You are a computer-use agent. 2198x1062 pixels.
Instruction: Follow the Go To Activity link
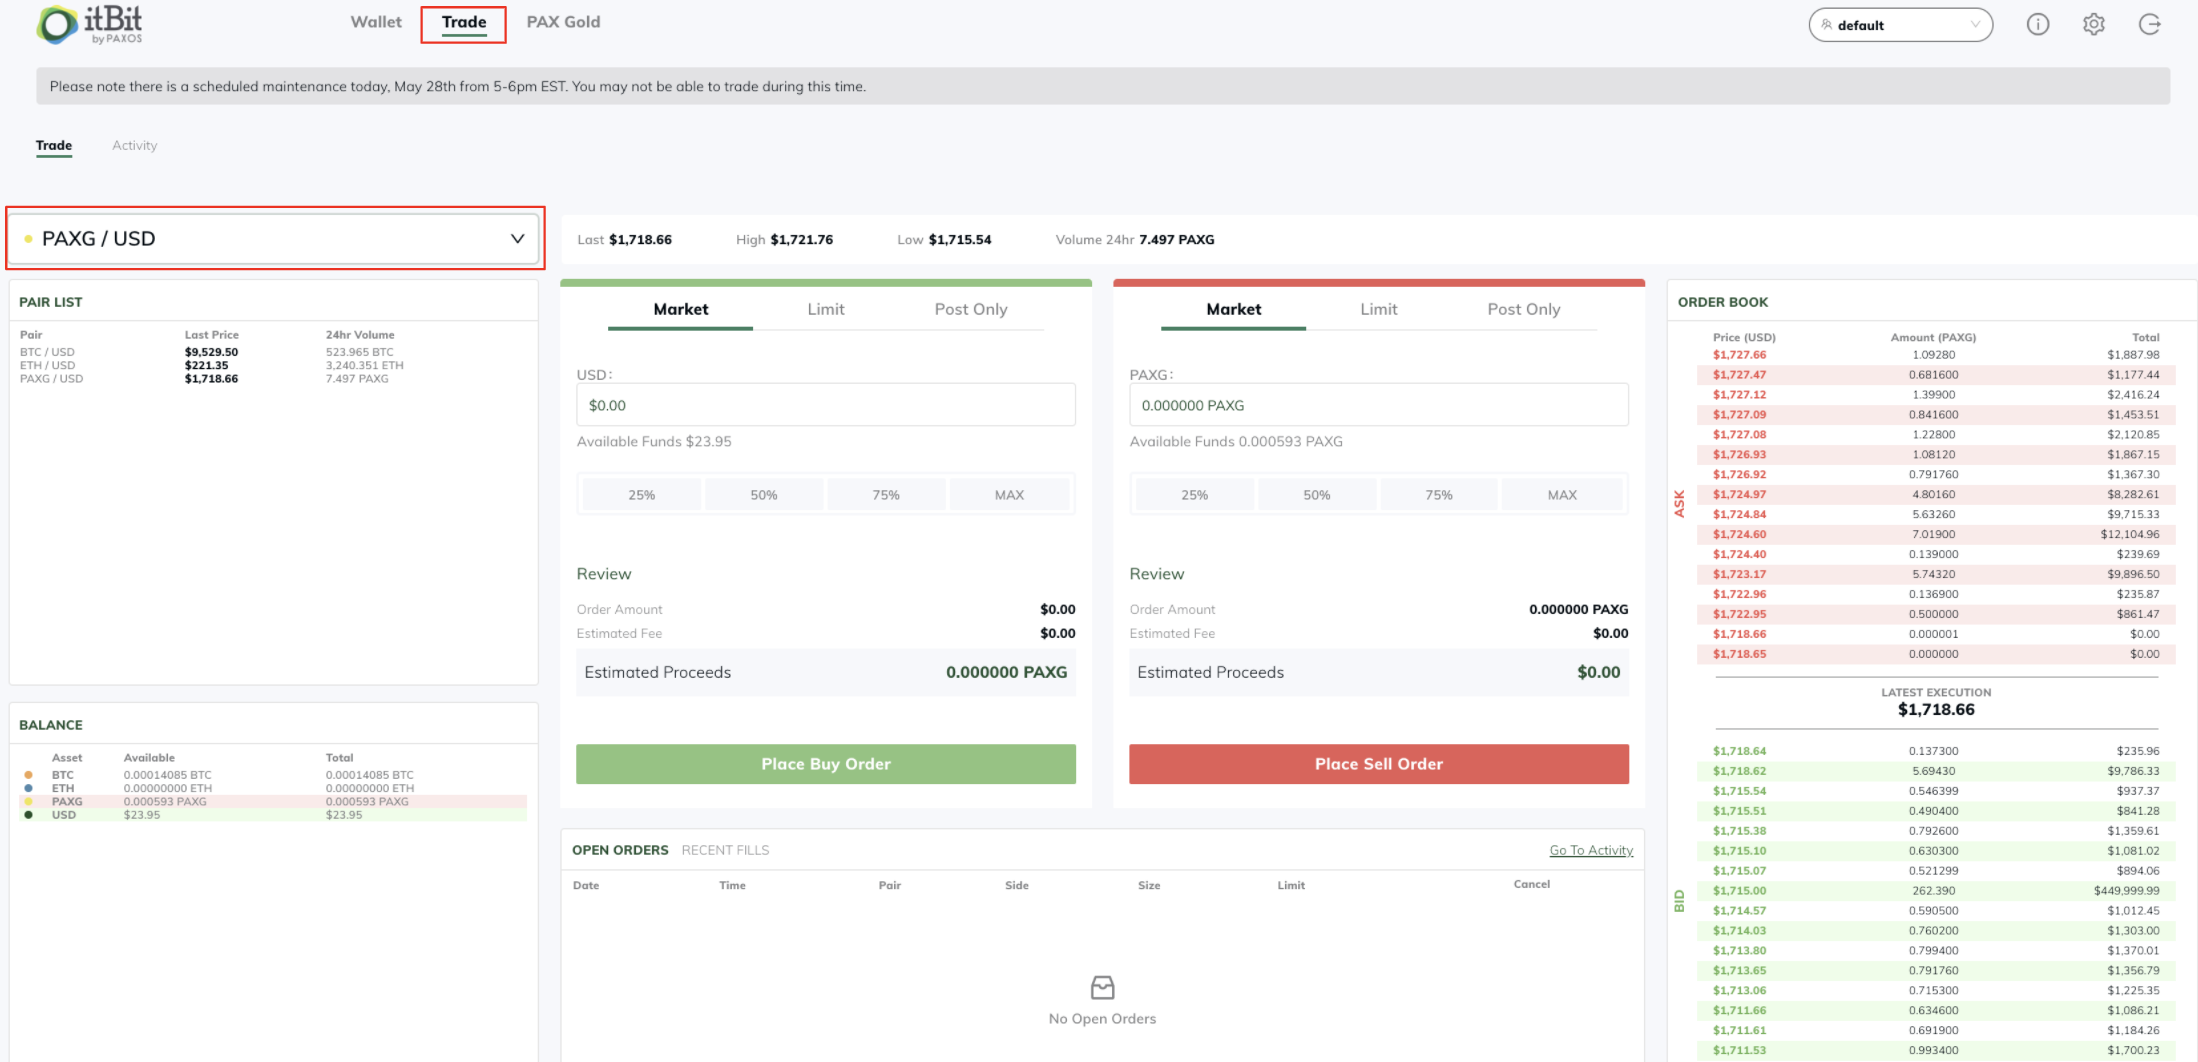point(1590,850)
